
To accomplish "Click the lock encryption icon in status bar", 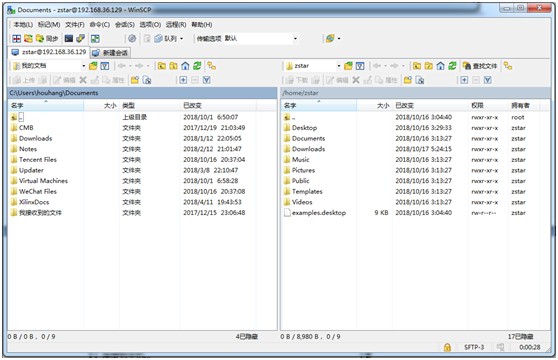I will click(447, 347).
